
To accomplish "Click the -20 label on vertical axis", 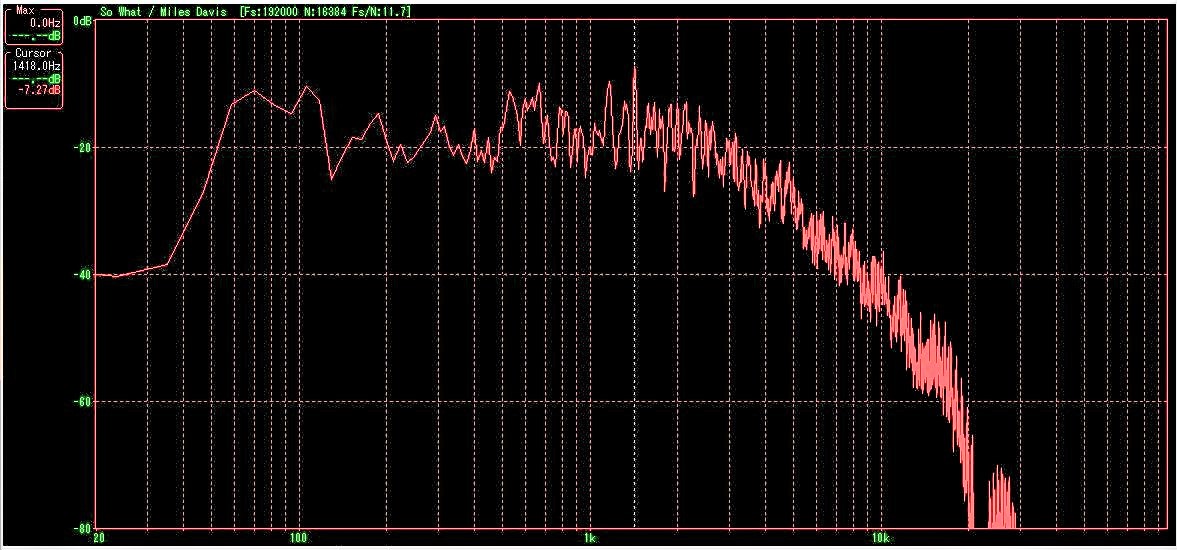I will click(83, 147).
